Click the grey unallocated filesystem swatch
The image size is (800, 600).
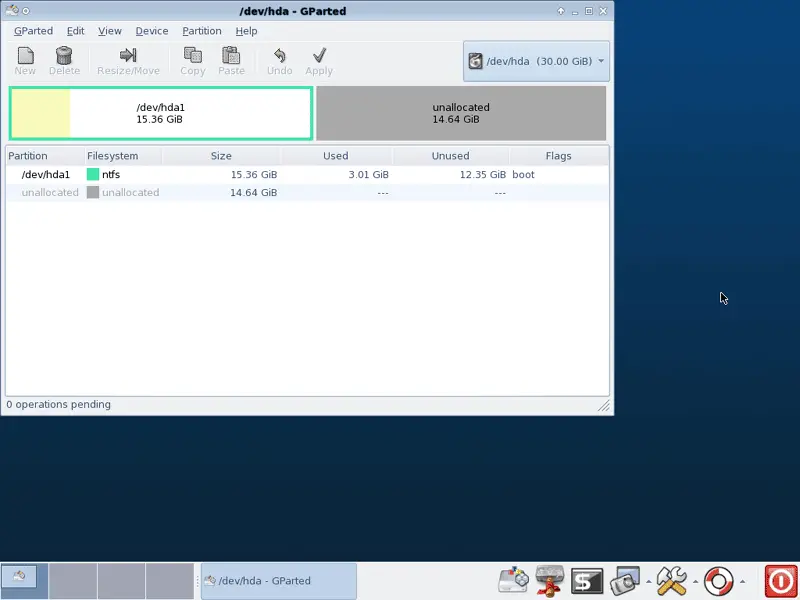(x=93, y=192)
